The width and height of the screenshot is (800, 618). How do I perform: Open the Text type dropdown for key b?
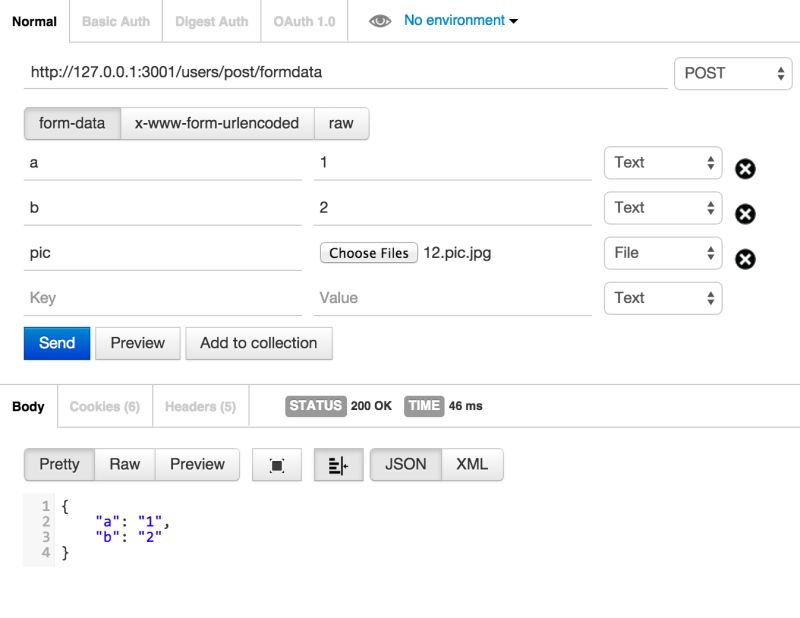tap(663, 208)
